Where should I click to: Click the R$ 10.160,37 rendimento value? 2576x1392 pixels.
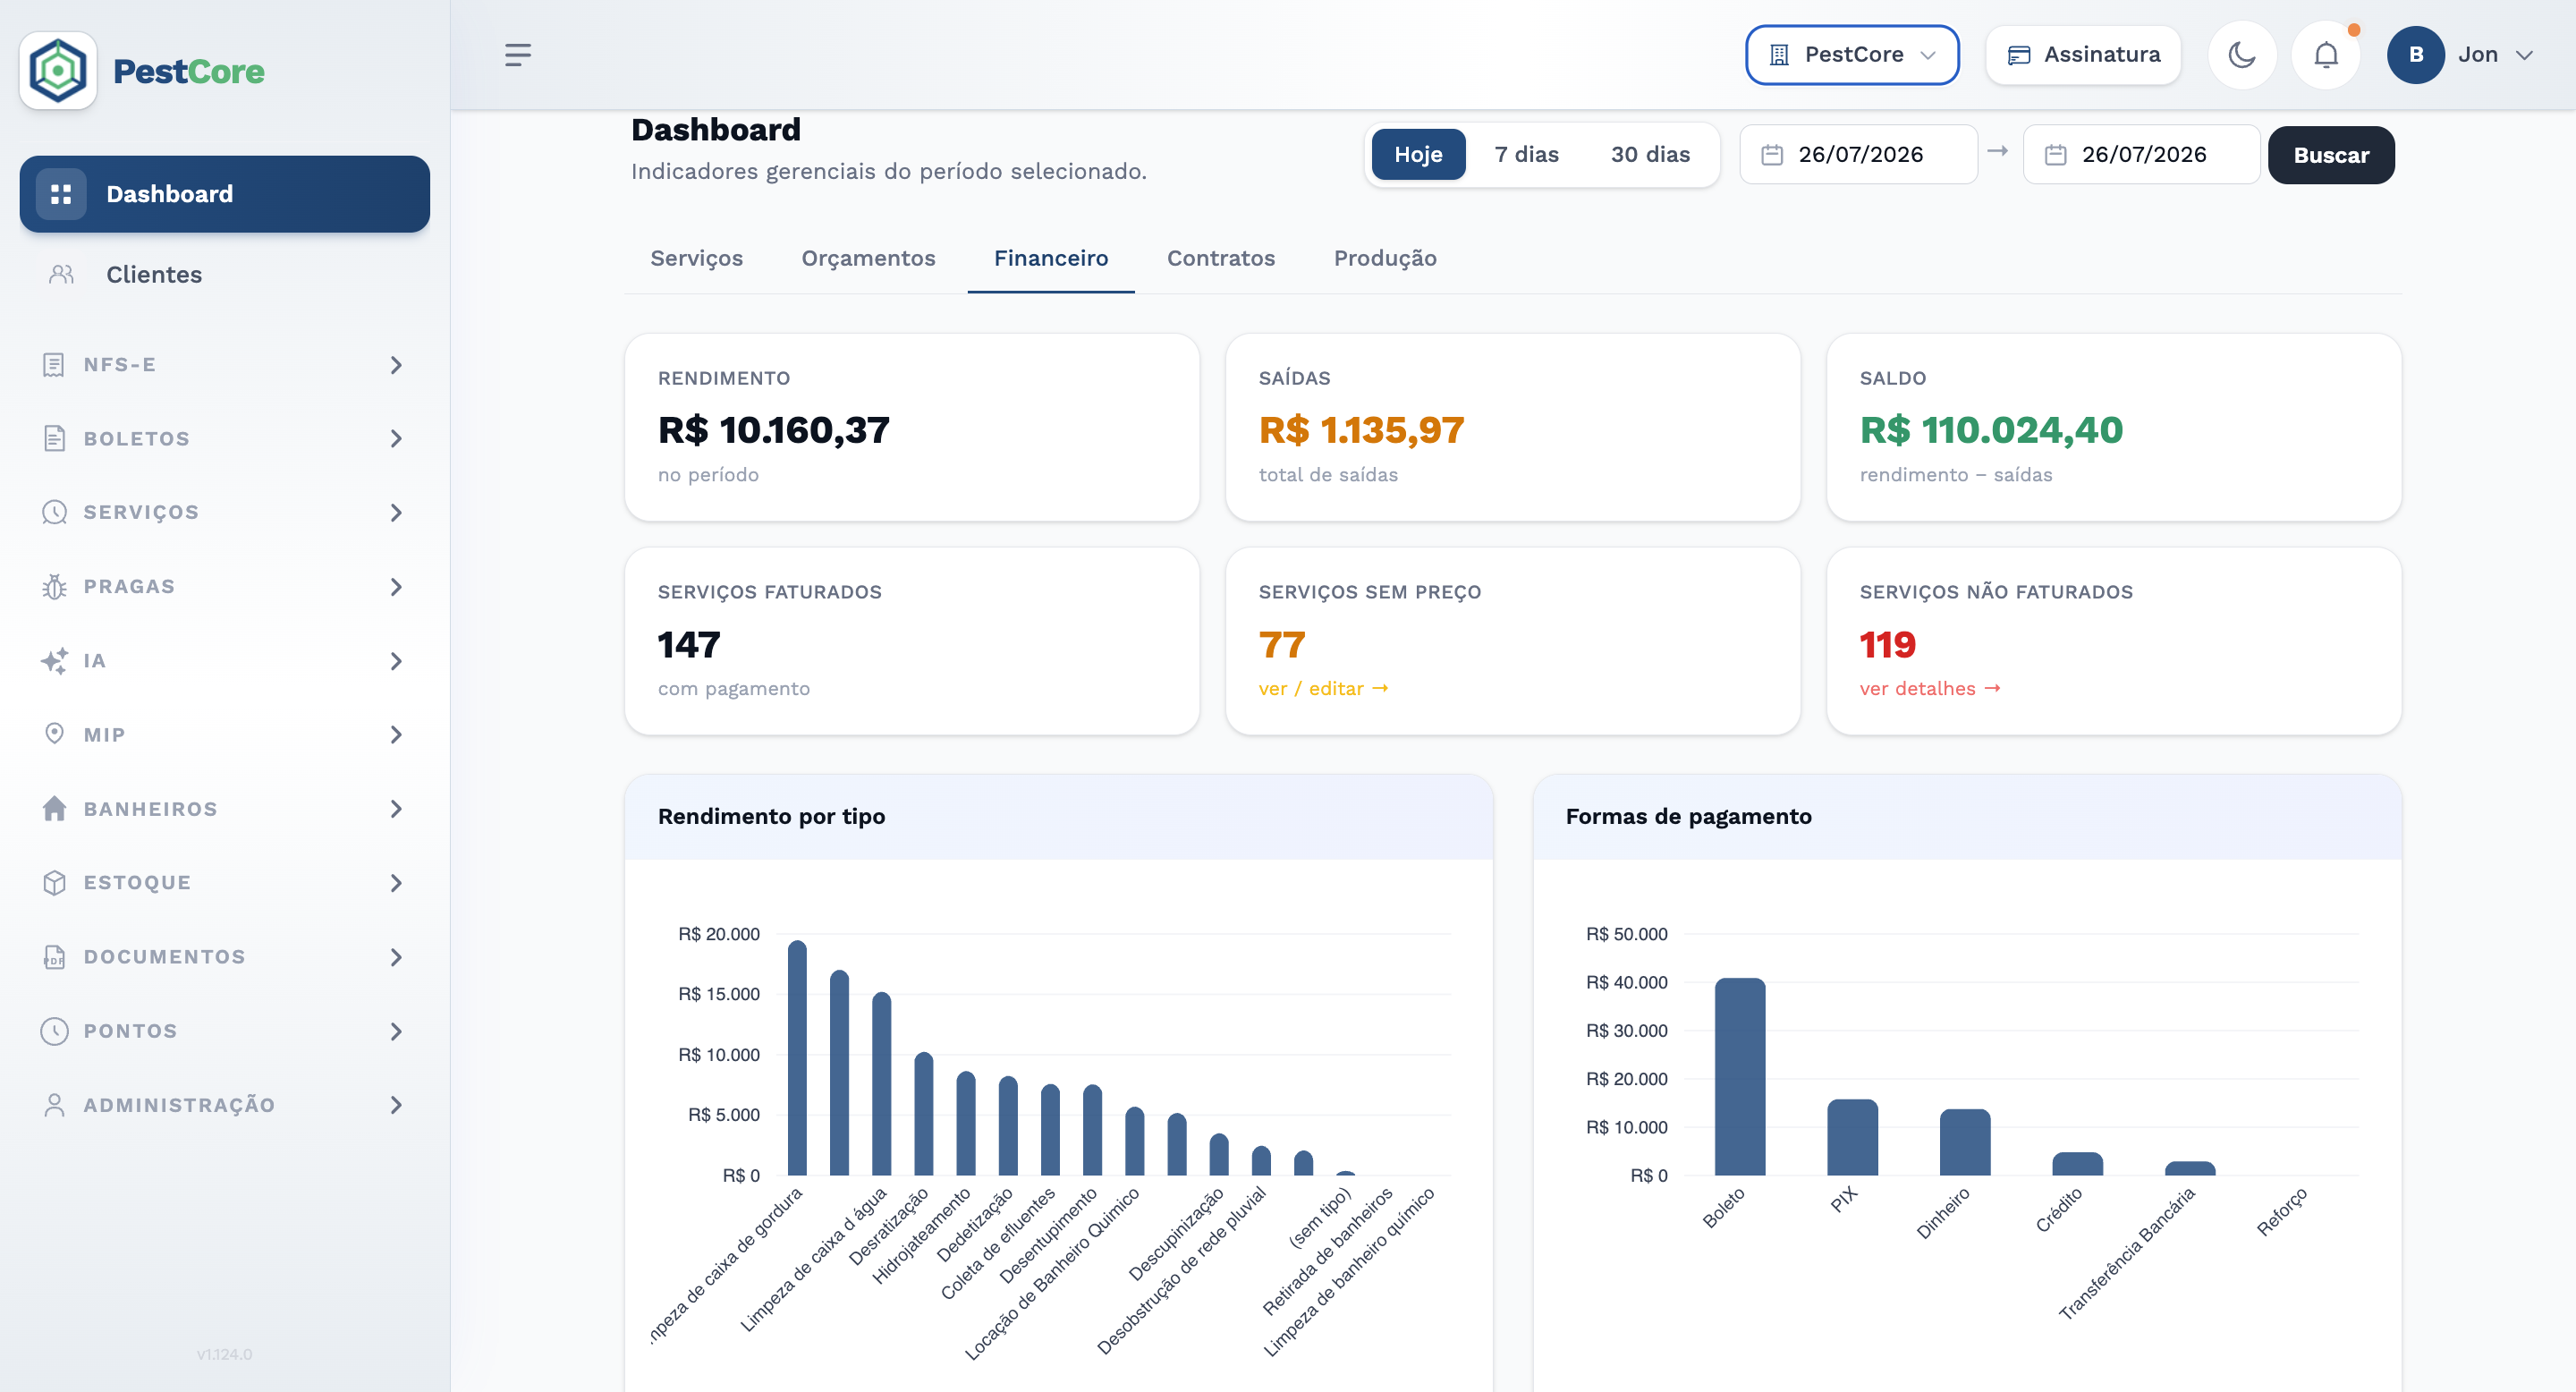[773, 430]
